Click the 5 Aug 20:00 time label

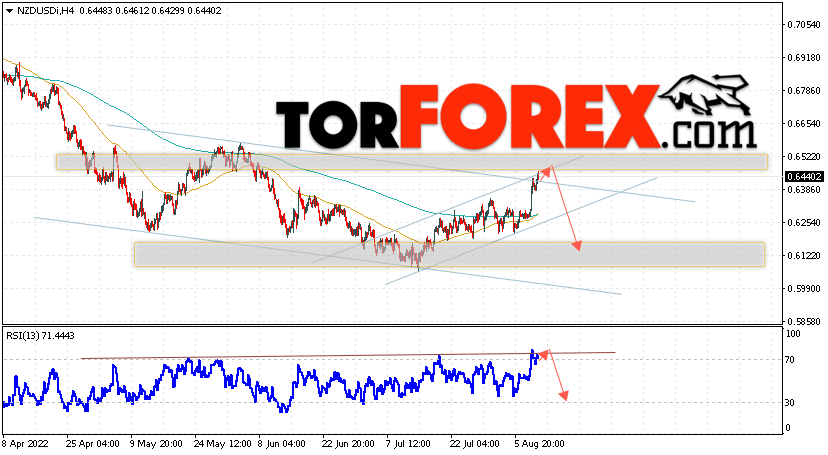point(540,443)
